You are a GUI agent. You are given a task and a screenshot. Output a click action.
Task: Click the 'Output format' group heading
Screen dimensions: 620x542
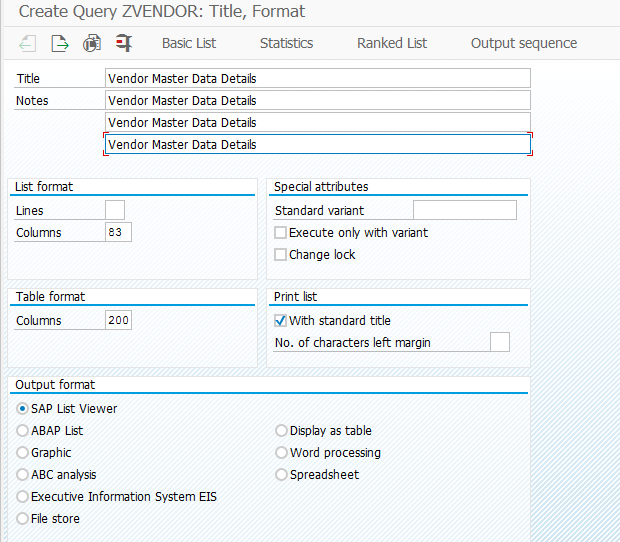click(55, 385)
